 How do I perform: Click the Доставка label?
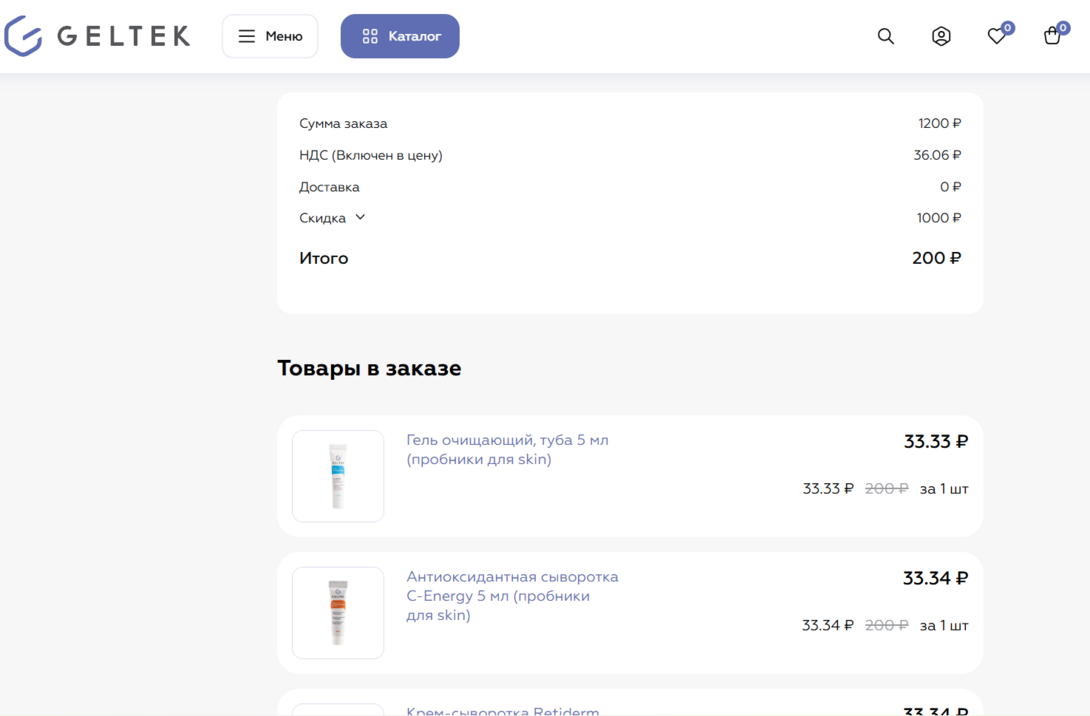(x=329, y=187)
